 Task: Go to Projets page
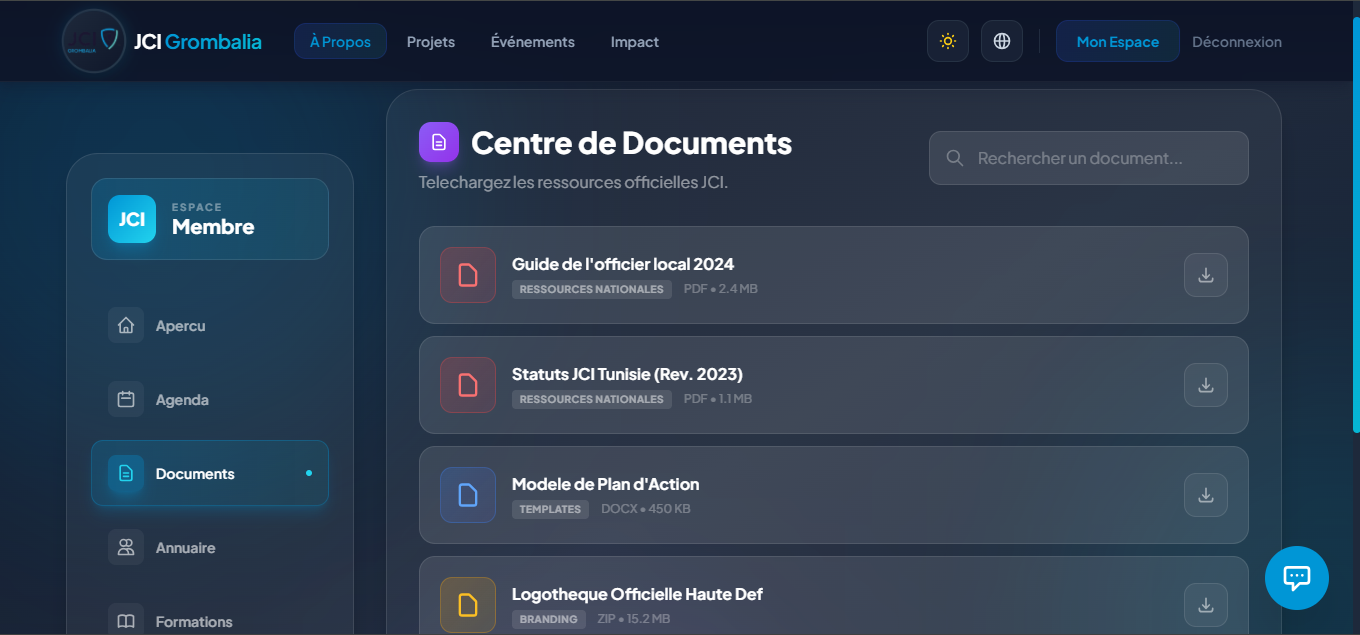[x=431, y=42]
